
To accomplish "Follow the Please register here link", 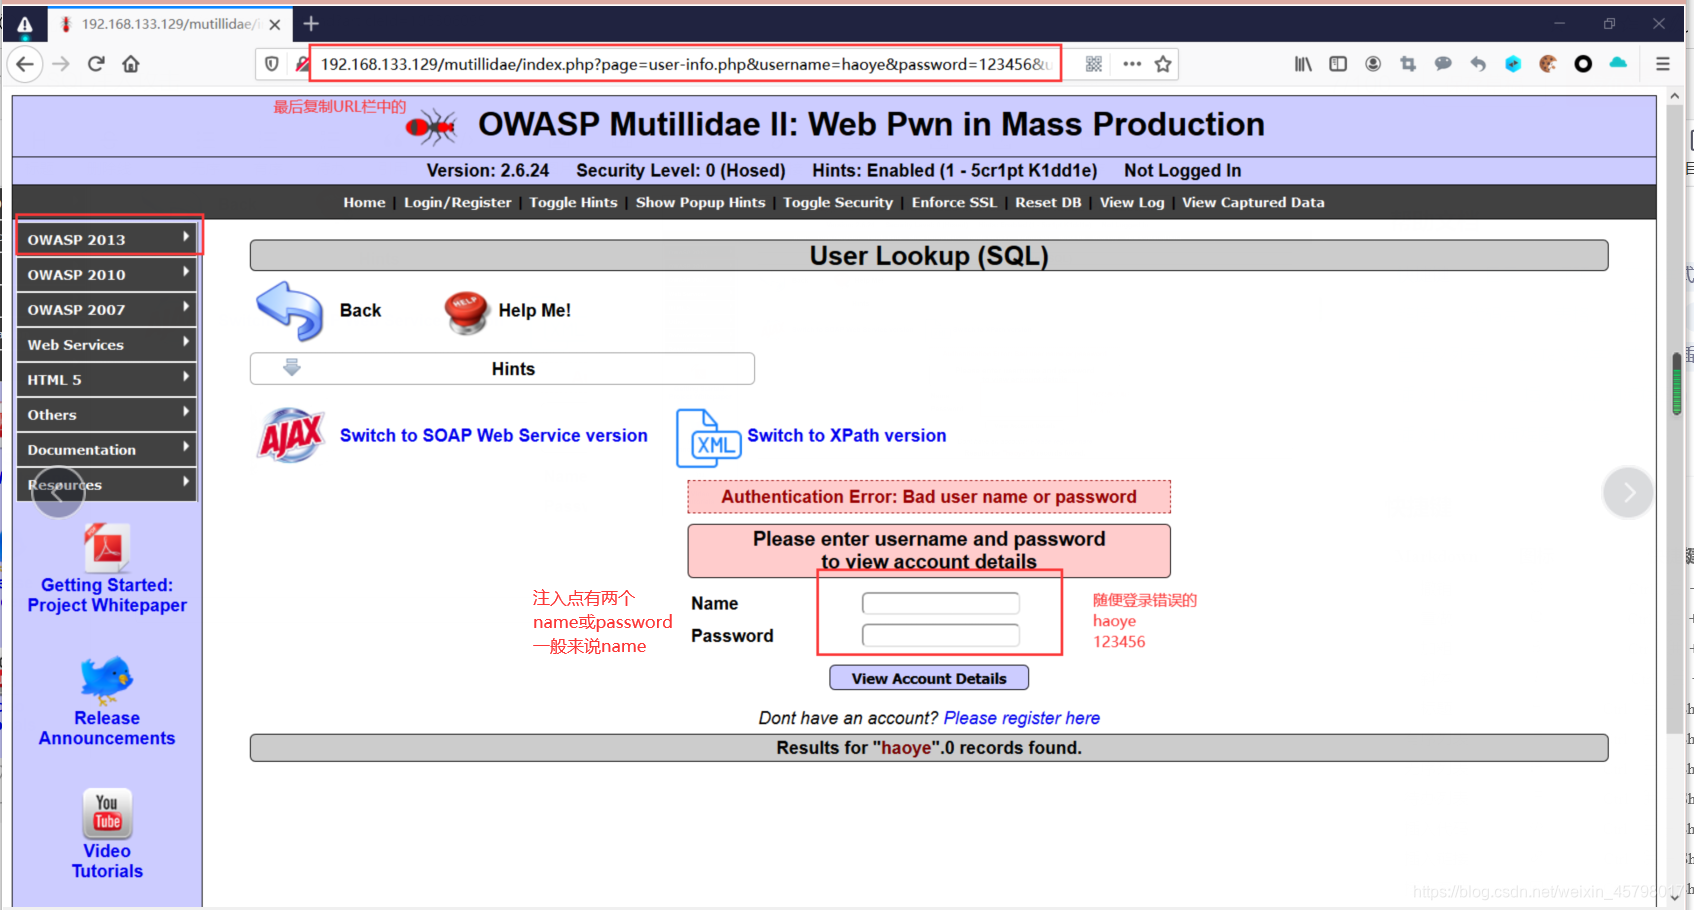I will (x=1021, y=718).
